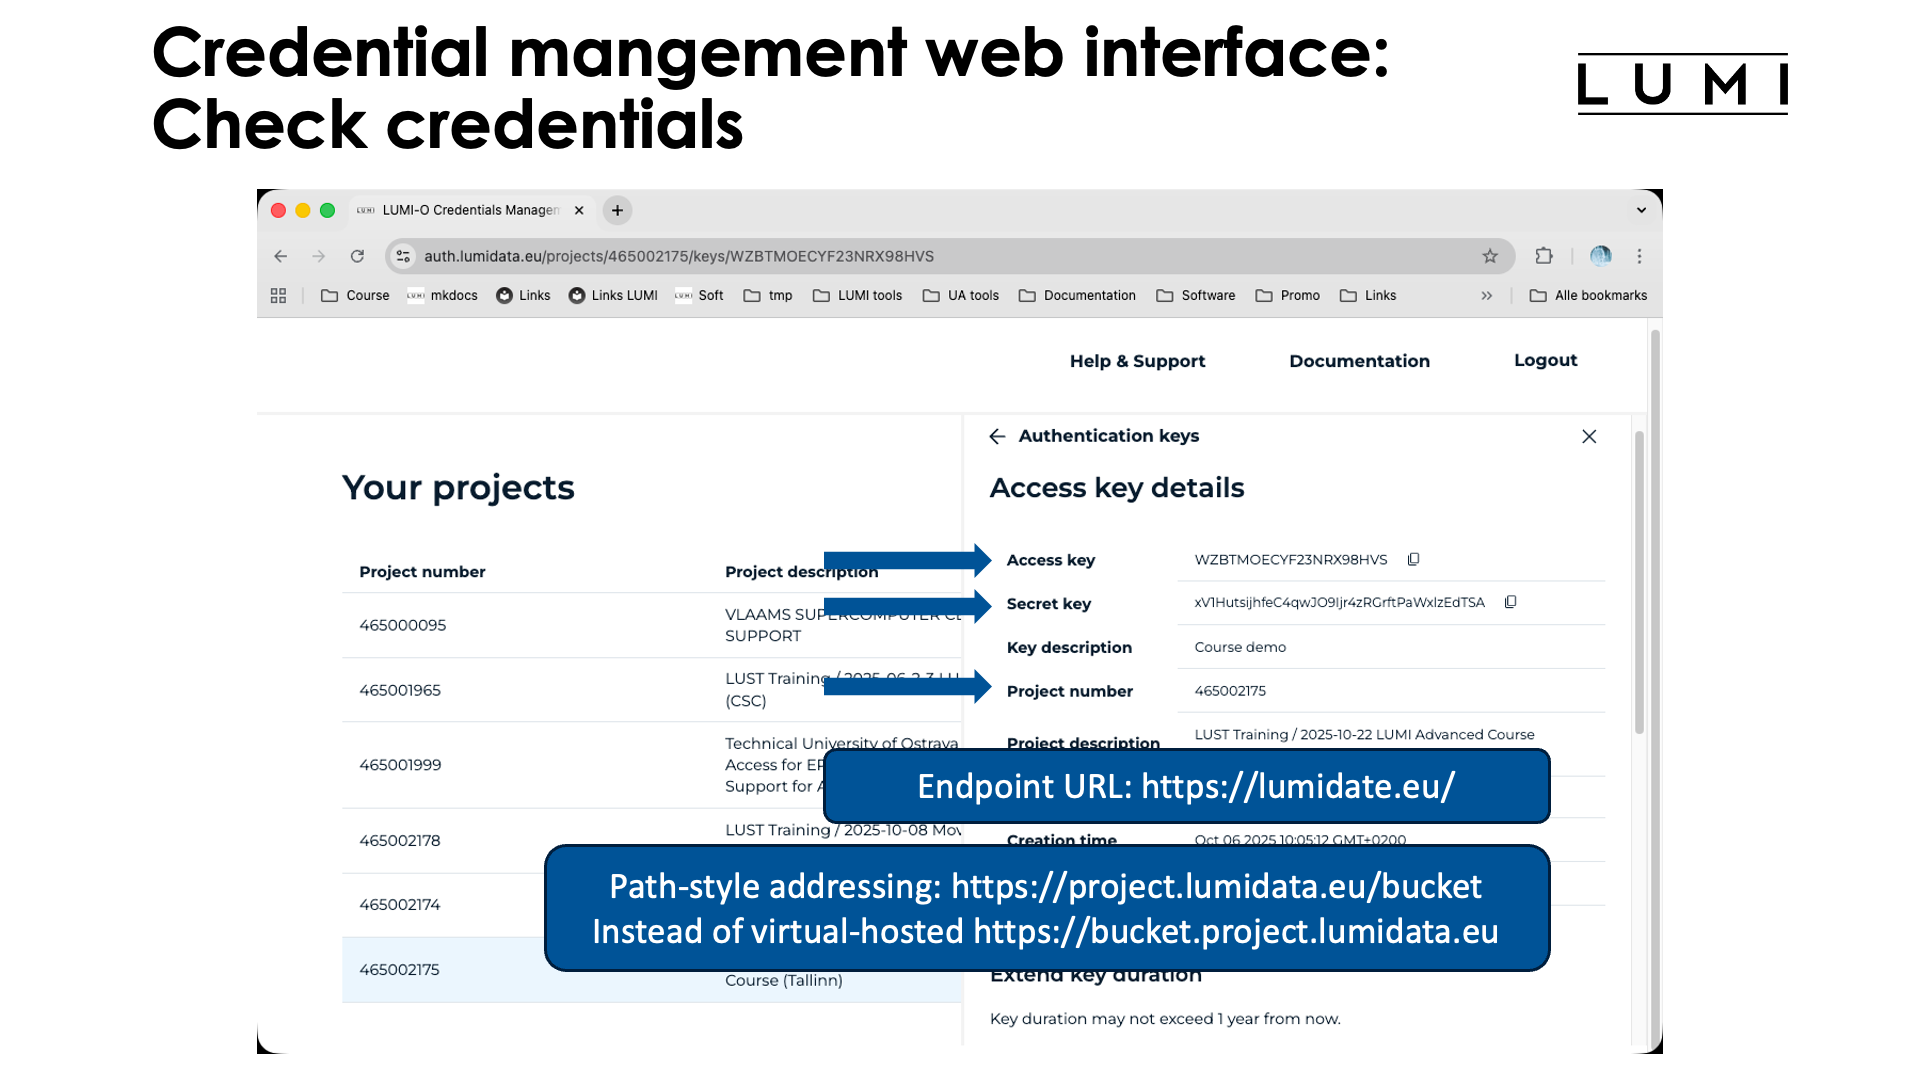
Task: Click the back arrow on Authentication keys panel
Action: [x=997, y=436]
